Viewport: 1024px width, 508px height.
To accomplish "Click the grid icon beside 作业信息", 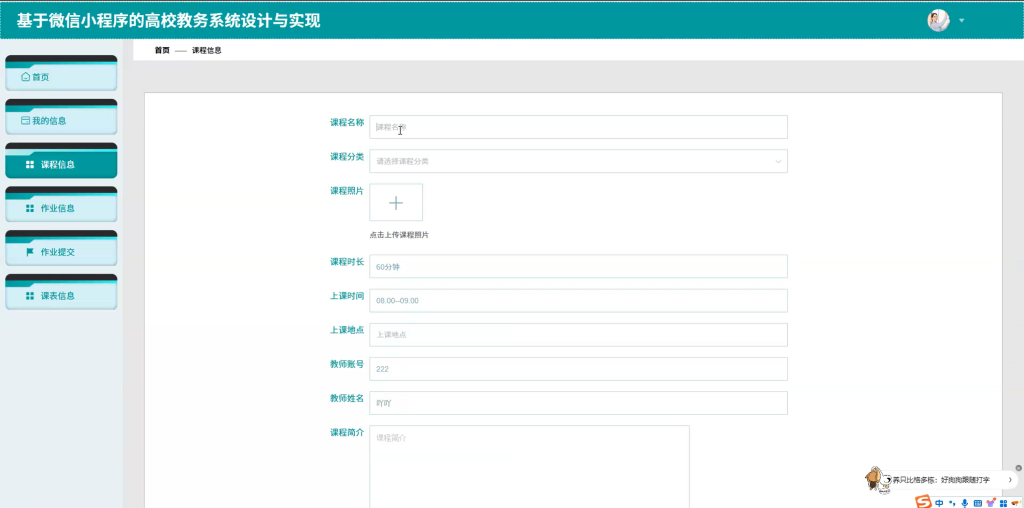I will 29,208.
